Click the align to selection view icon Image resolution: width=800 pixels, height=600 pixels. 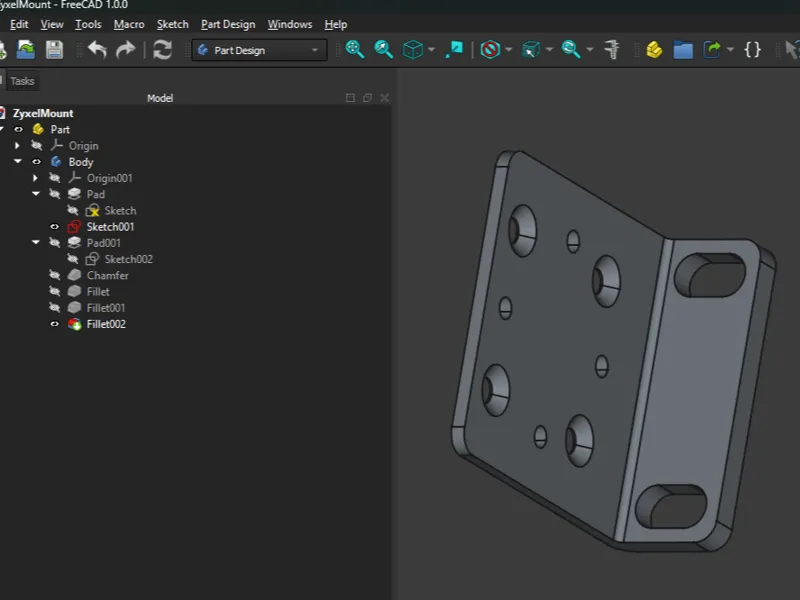coord(454,49)
